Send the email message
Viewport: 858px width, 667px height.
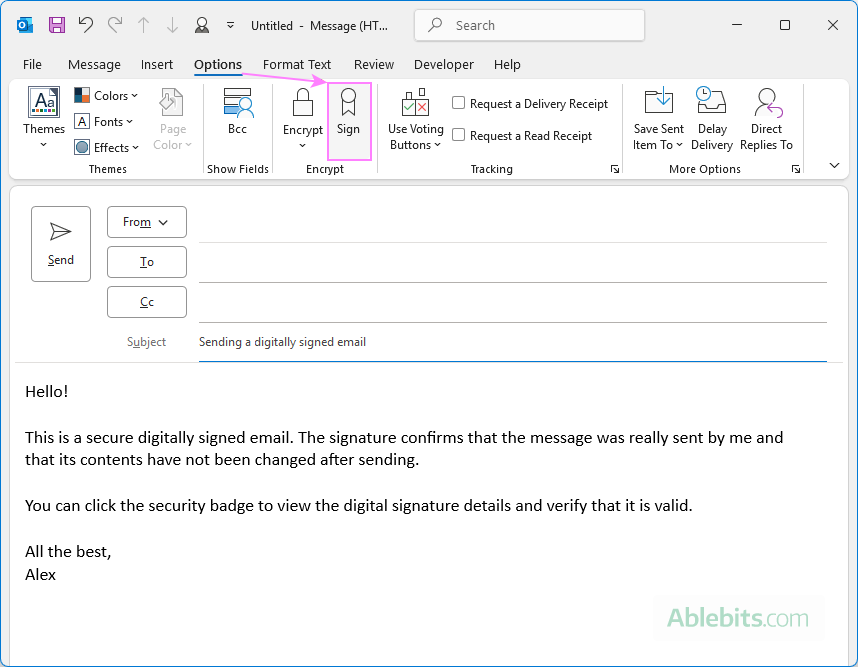(x=61, y=243)
